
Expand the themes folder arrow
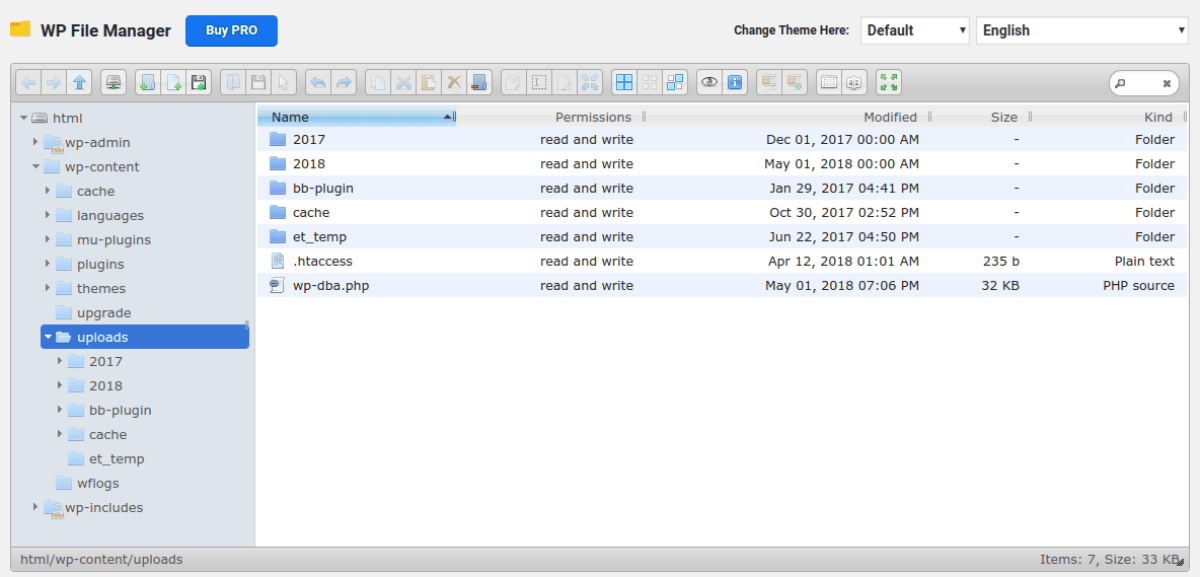48,288
